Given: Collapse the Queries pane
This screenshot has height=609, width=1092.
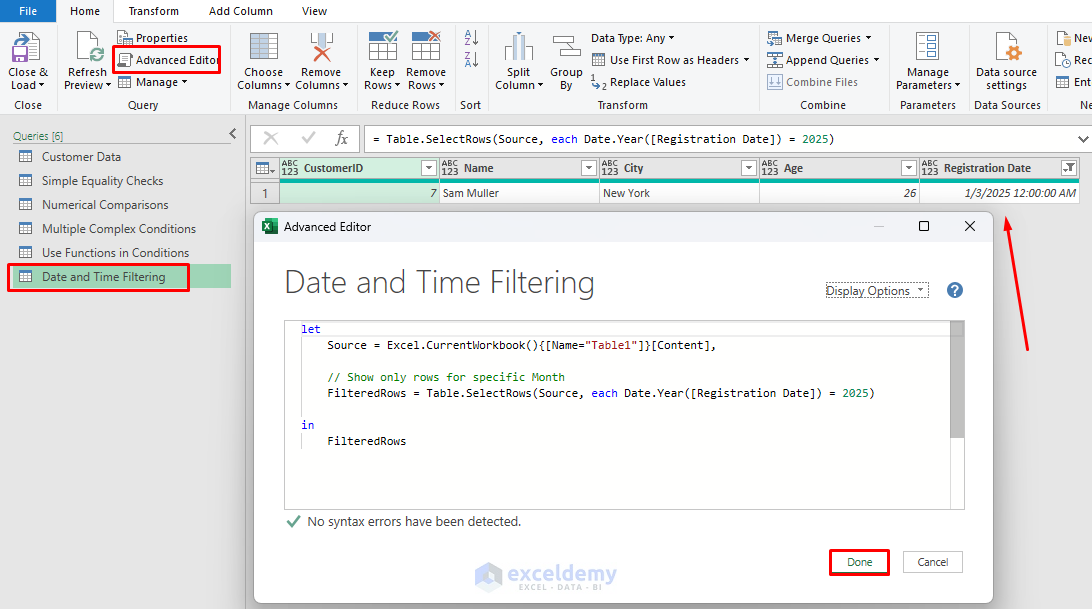Looking at the screenshot, I should pos(233,134).
